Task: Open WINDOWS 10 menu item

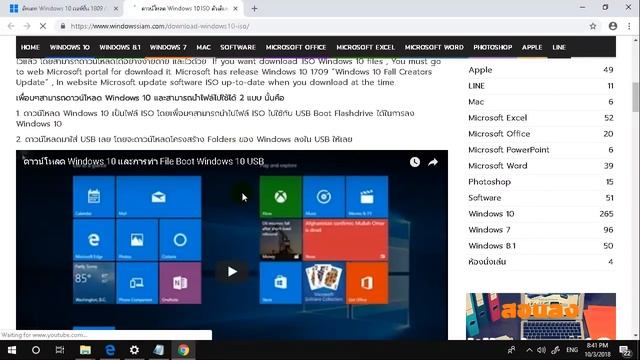Action: tap(70, 47)
